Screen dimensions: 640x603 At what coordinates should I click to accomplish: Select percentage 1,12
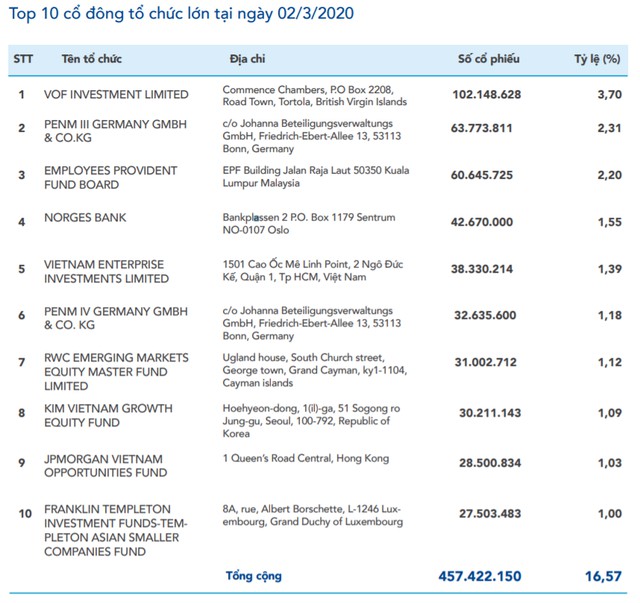click(610, 362)
